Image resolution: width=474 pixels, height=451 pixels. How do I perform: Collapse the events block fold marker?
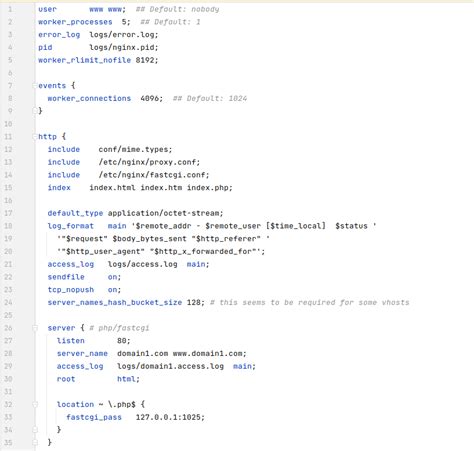(x=35, y=86)
